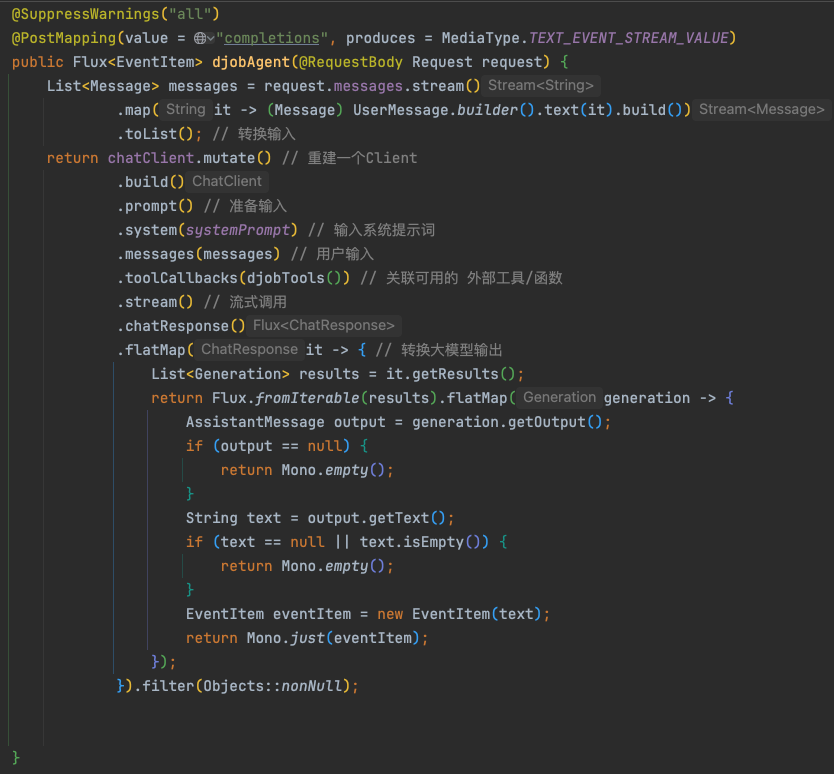Click the Stream<String> inlay type hint

tap(541, 86)
